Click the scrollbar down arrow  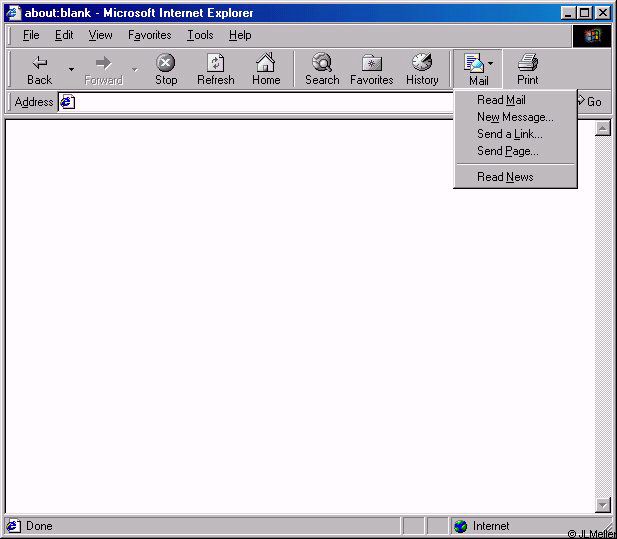(603, 505)
